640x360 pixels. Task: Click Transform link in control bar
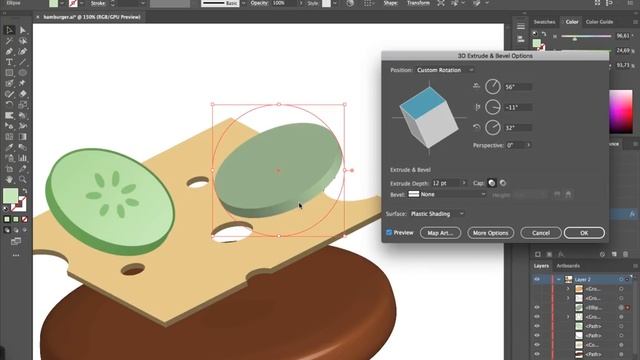coord(418,3)
